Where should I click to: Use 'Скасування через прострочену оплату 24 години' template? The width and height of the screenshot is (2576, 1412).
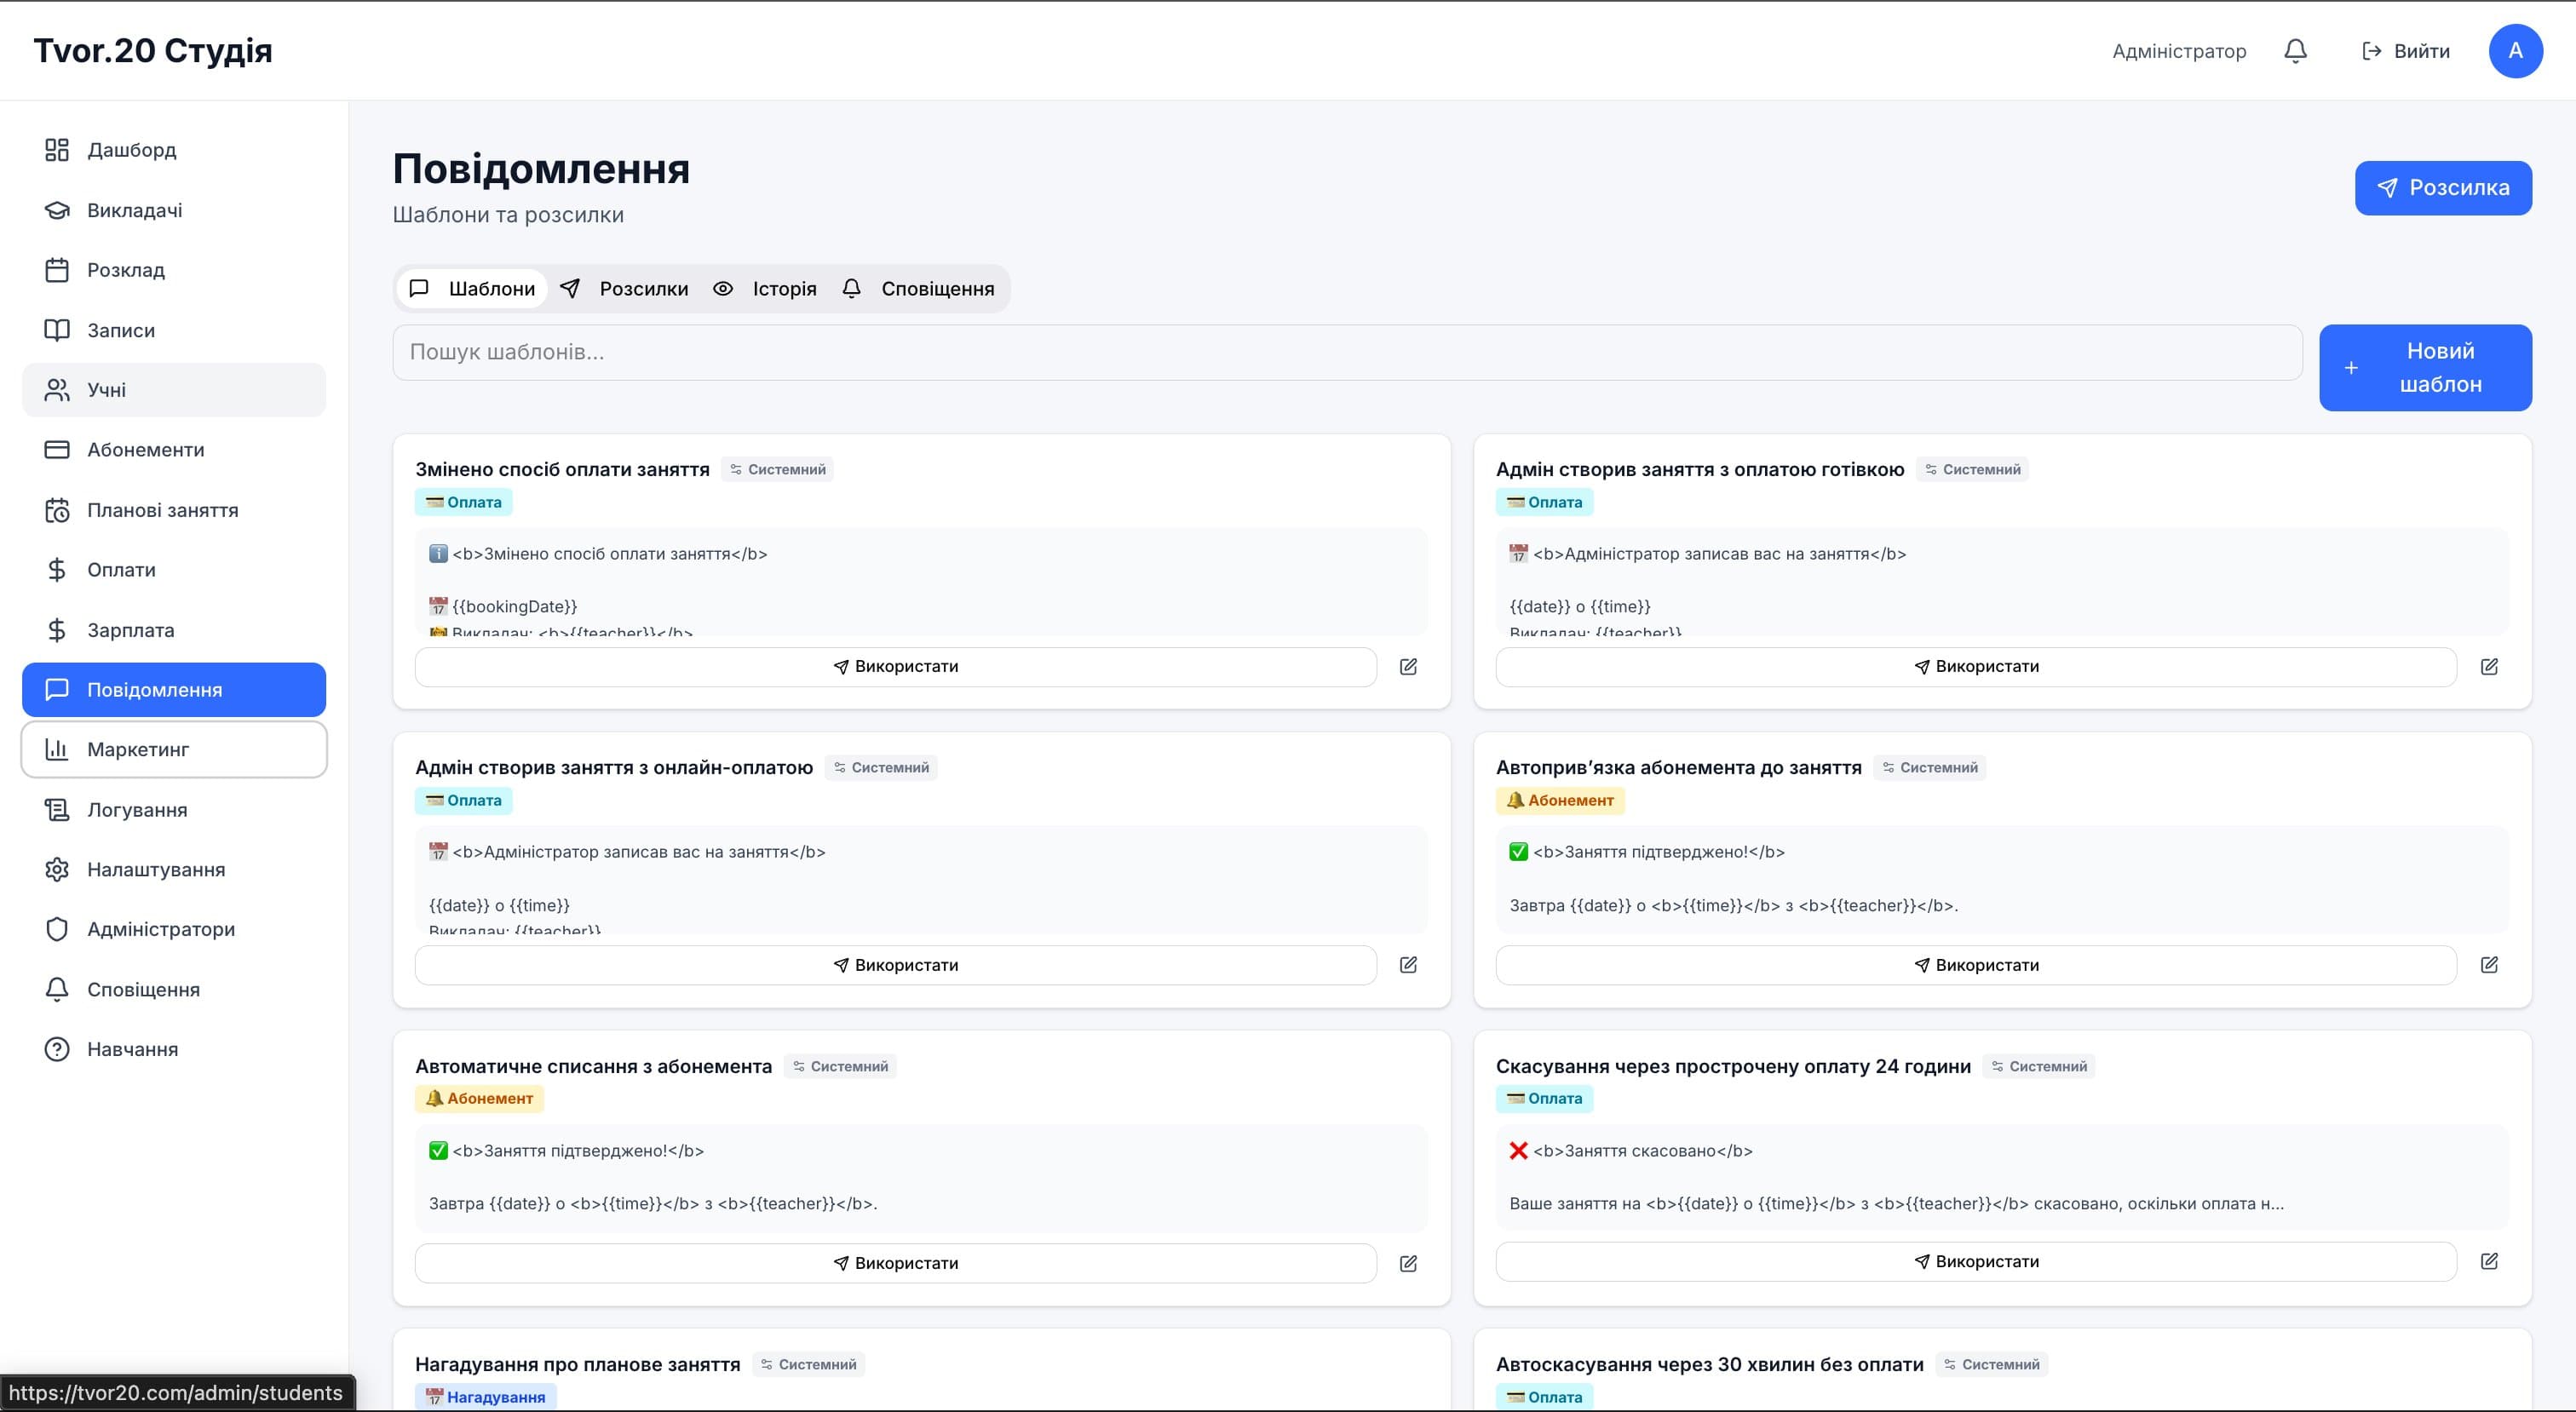pos(1976,1262)
